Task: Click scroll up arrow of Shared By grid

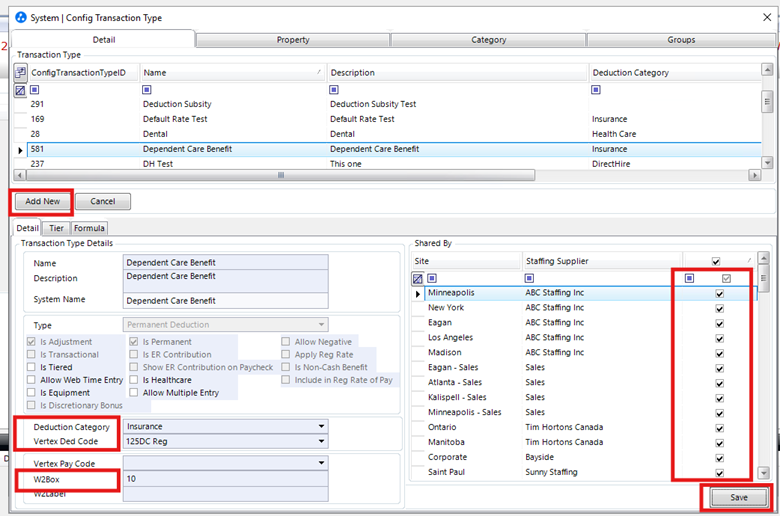Action: (764, 258)
